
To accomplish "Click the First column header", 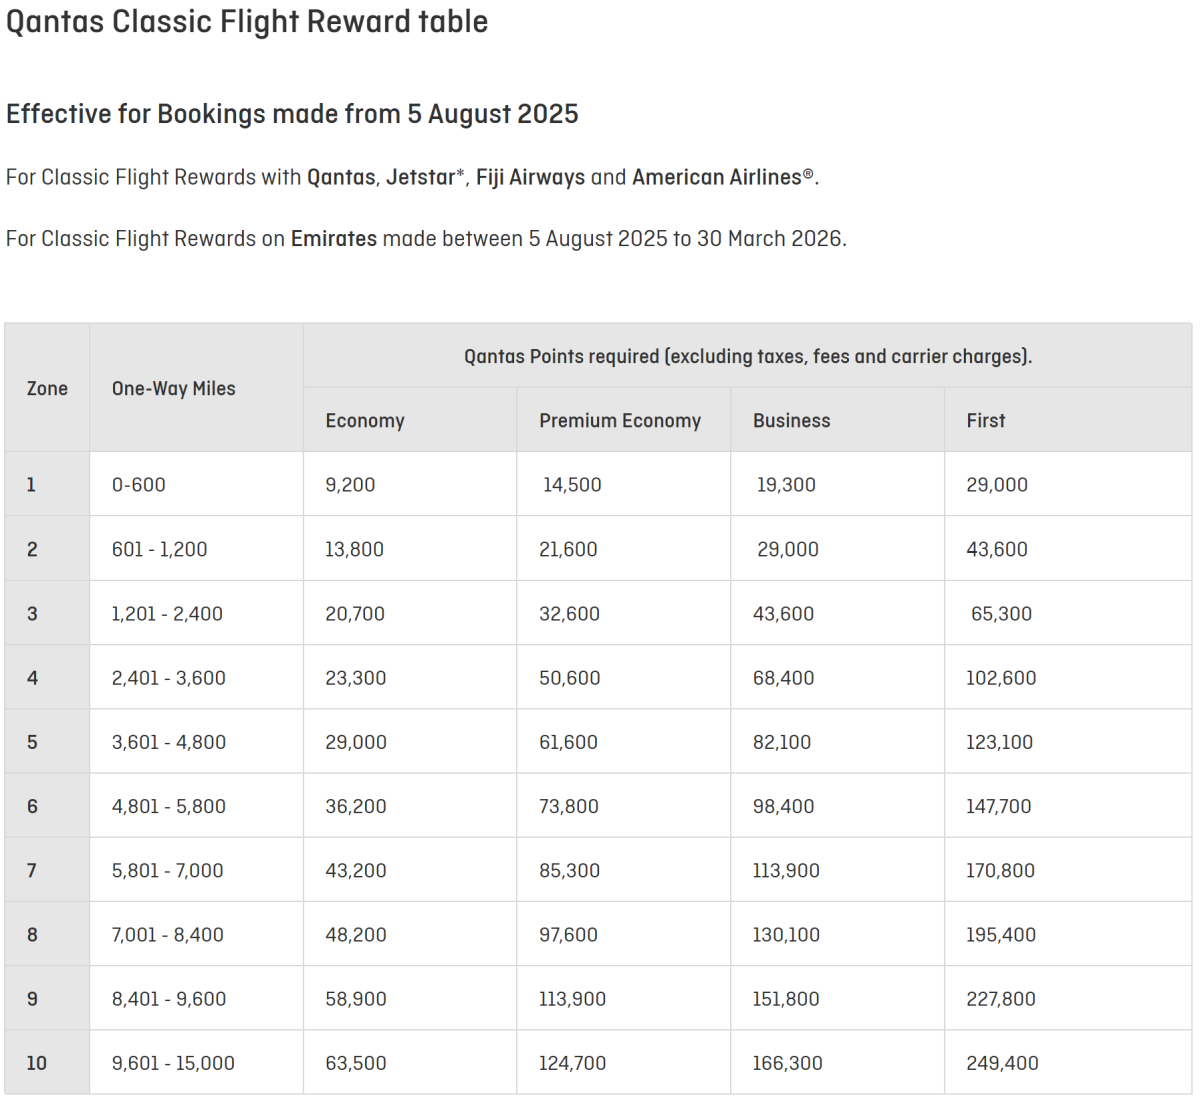I will pyautogui.click(x=986, y=421).
